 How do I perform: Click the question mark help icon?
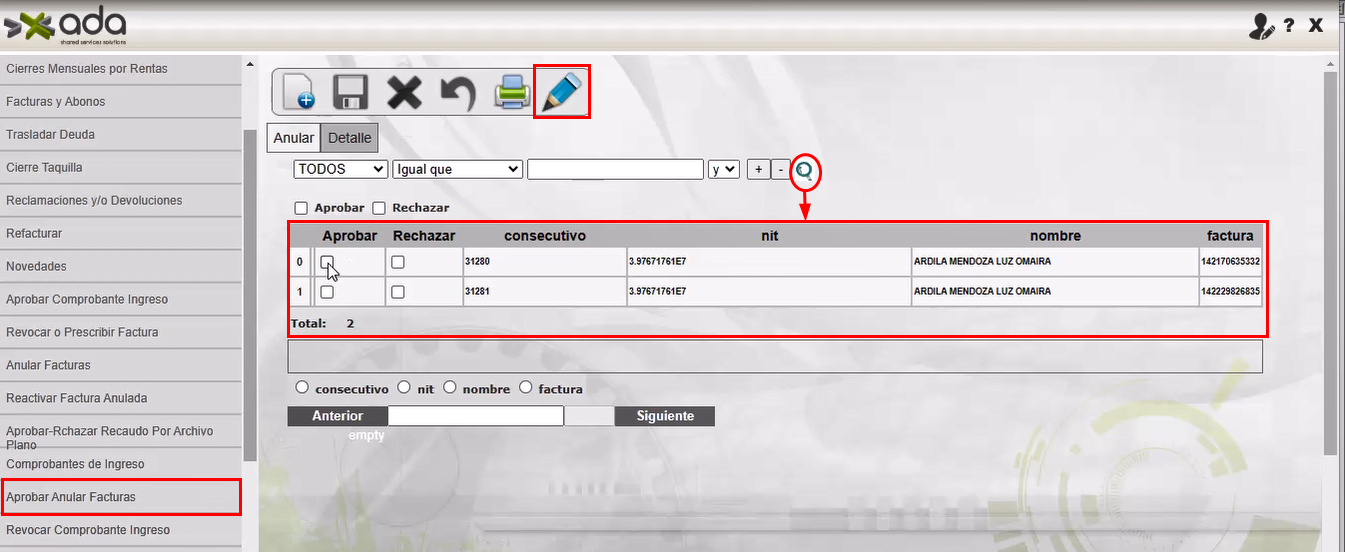[x=1290, y=26]
